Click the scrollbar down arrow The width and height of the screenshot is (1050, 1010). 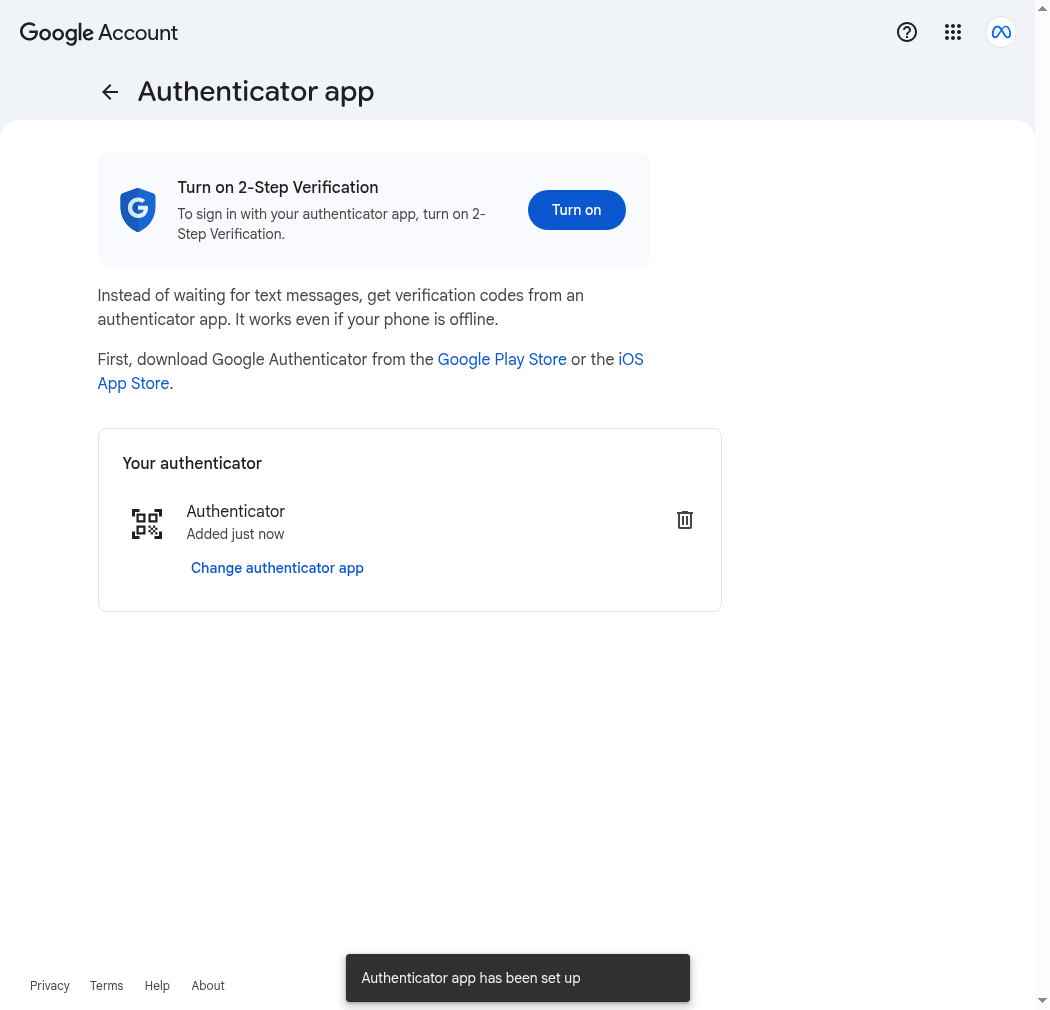click(1043, 1002)
